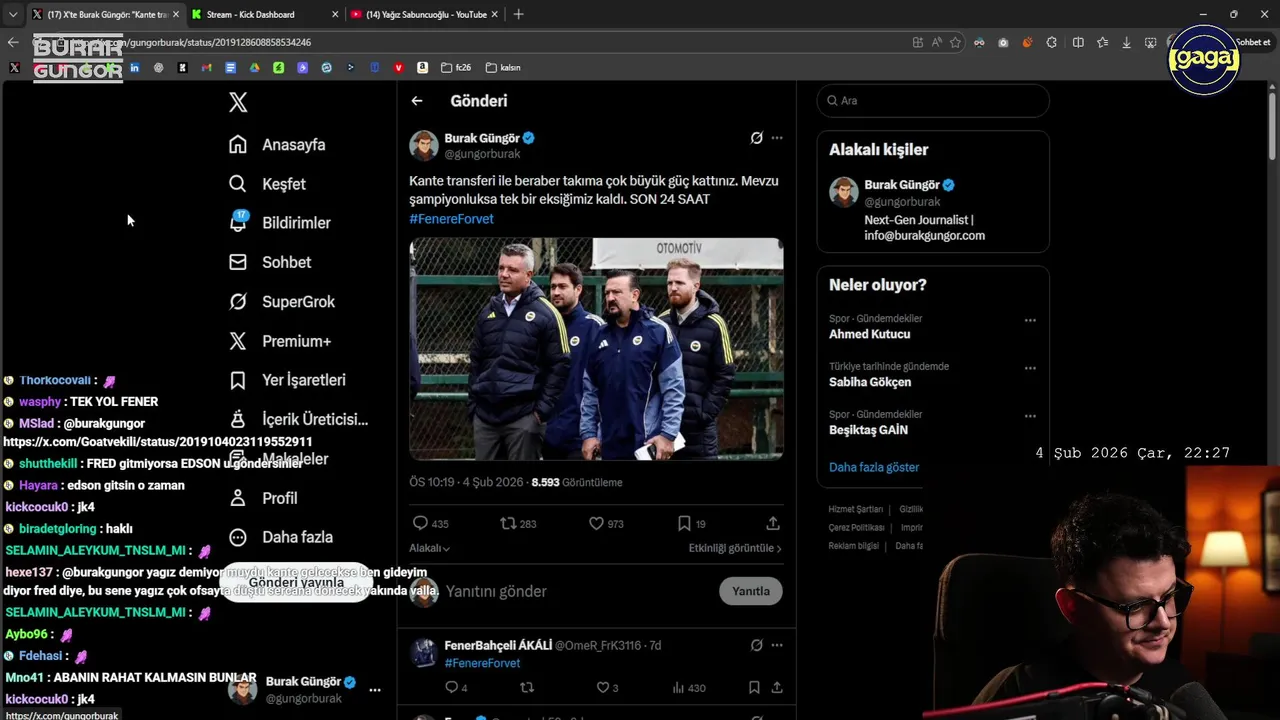Image resolution: width=1280 pixels, height=720 pixels.
Task: Open Bildirimler notifications
Action: click(x=279, y=223)
